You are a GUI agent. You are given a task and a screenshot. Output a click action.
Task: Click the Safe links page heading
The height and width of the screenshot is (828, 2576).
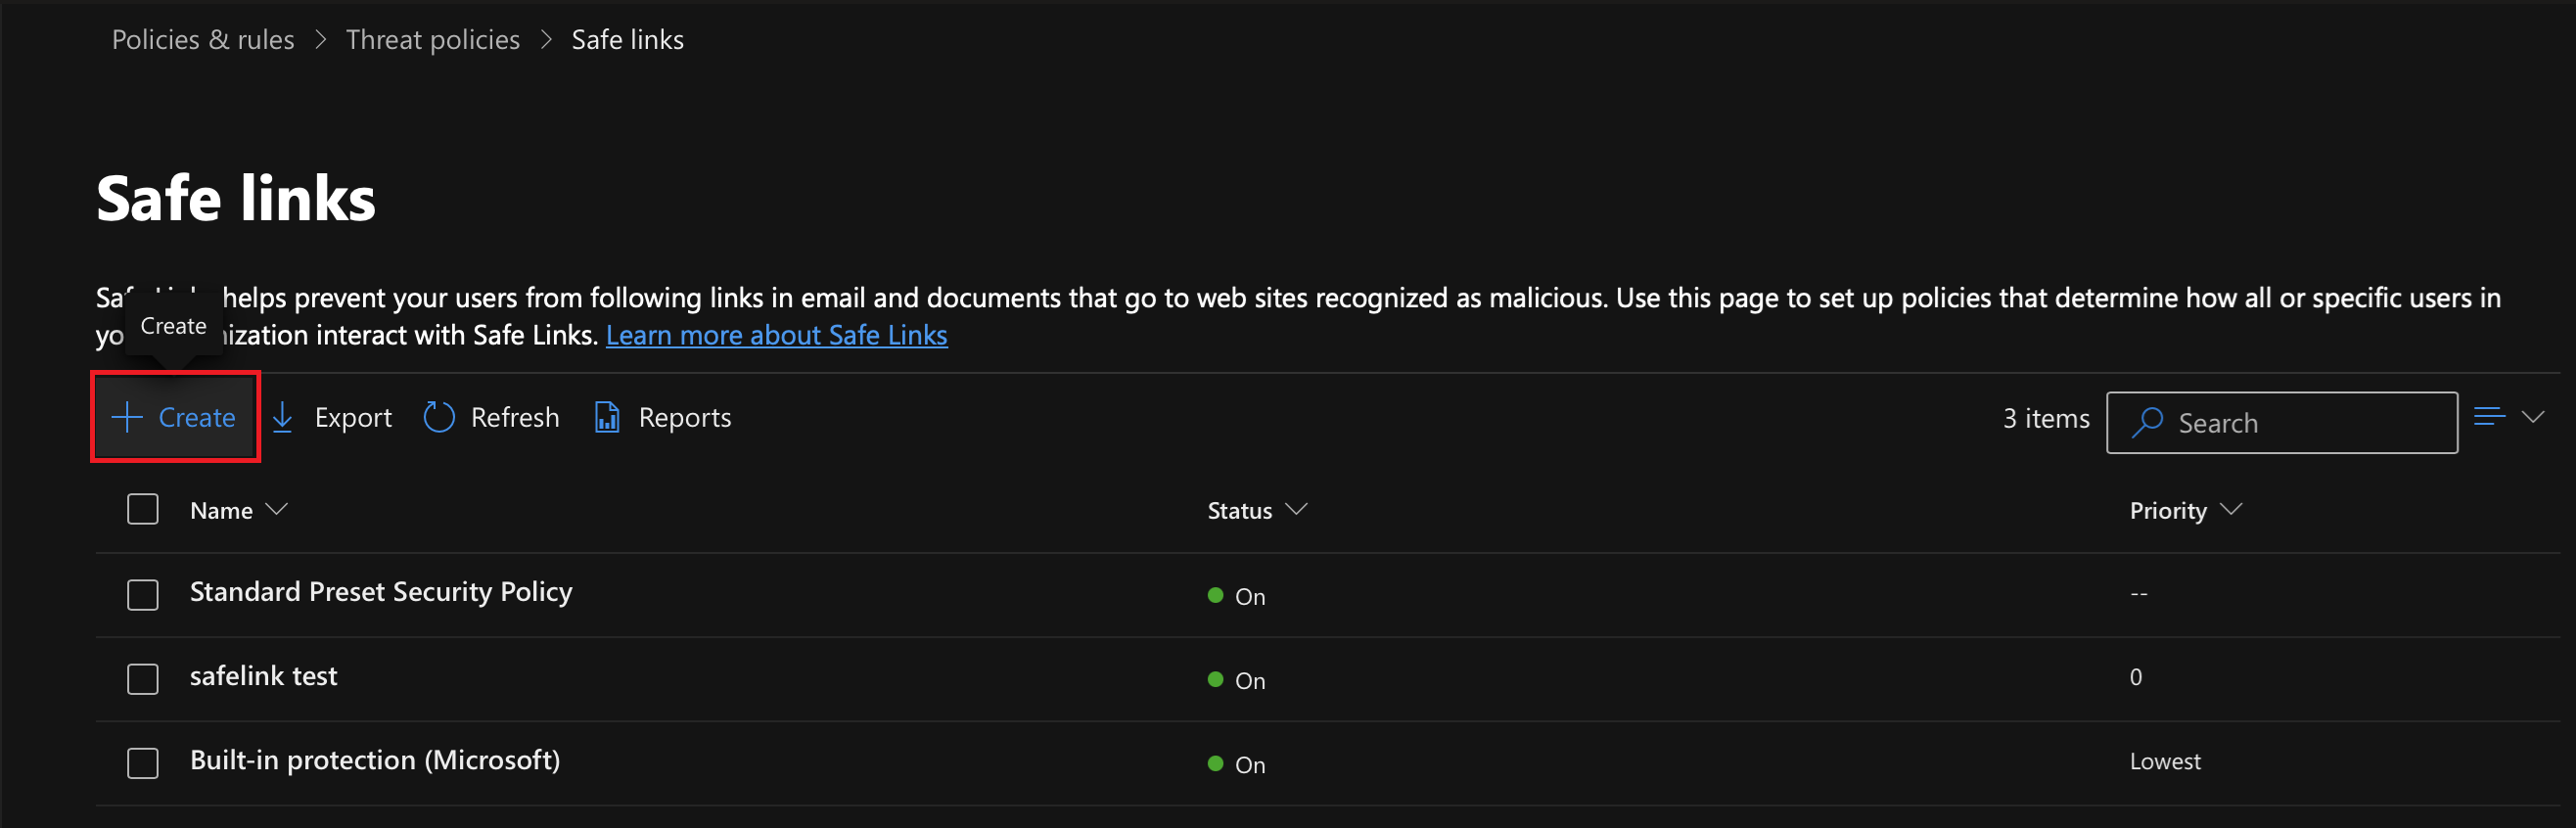pyautogui.click(x=236, y=198)
